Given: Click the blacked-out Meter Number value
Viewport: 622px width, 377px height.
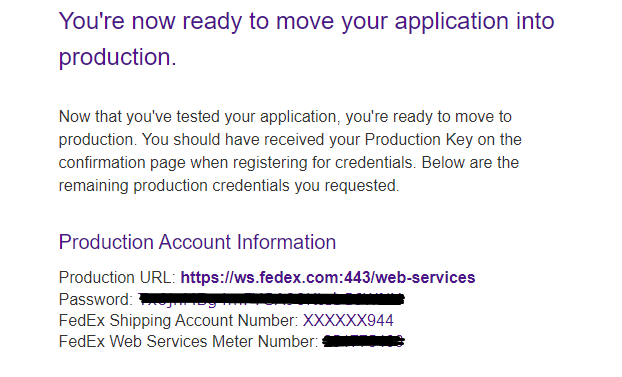Looking at the screenshot, I should pos(363,341).
